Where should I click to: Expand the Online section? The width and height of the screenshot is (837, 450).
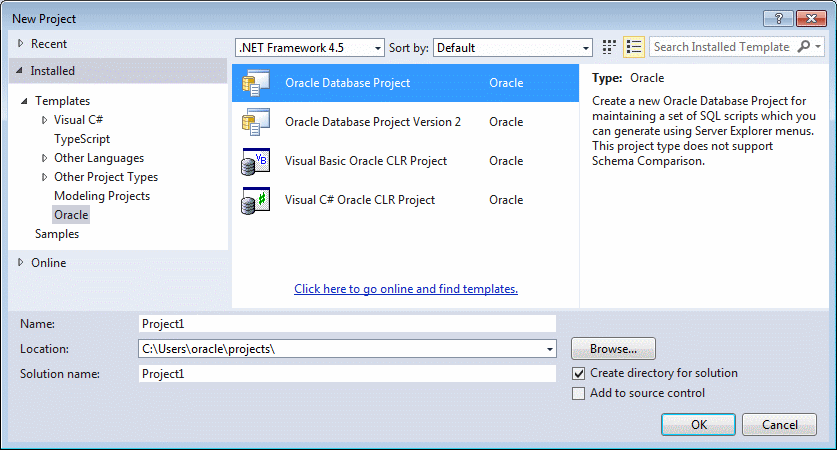(20, 262)
